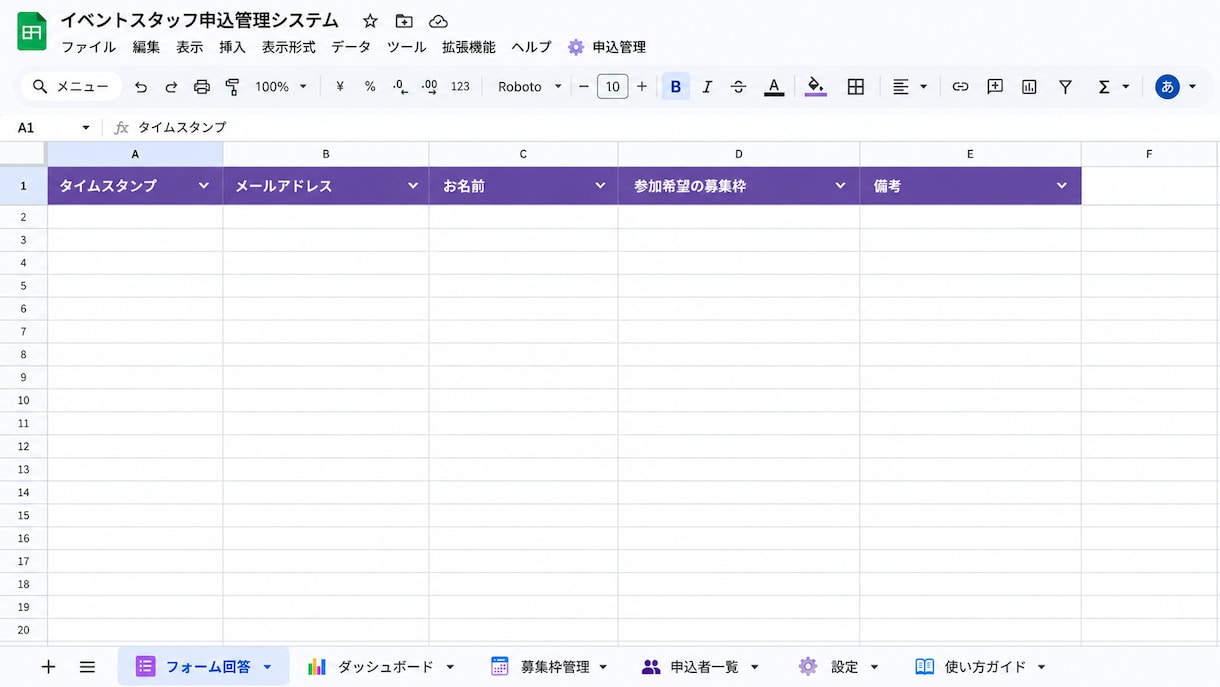Insert a comment
This screenshot has width=1220, height=687.
(x=995, y=87)
